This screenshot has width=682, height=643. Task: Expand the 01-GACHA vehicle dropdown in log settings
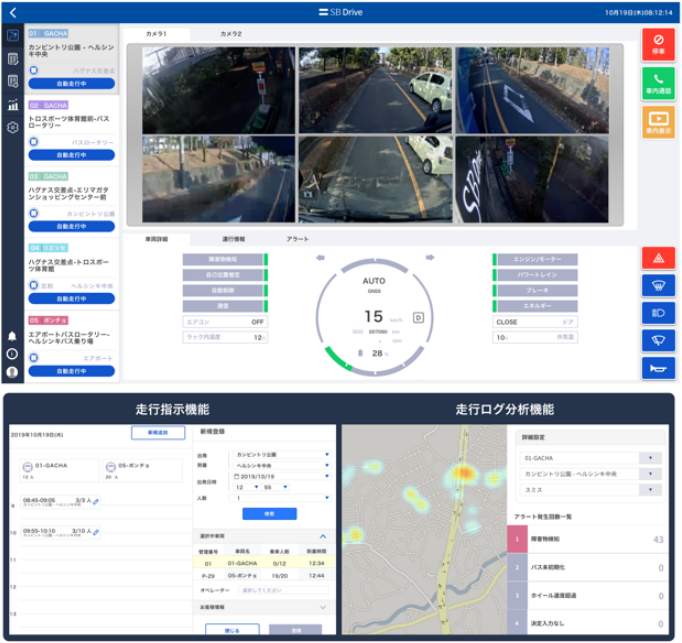652,458
